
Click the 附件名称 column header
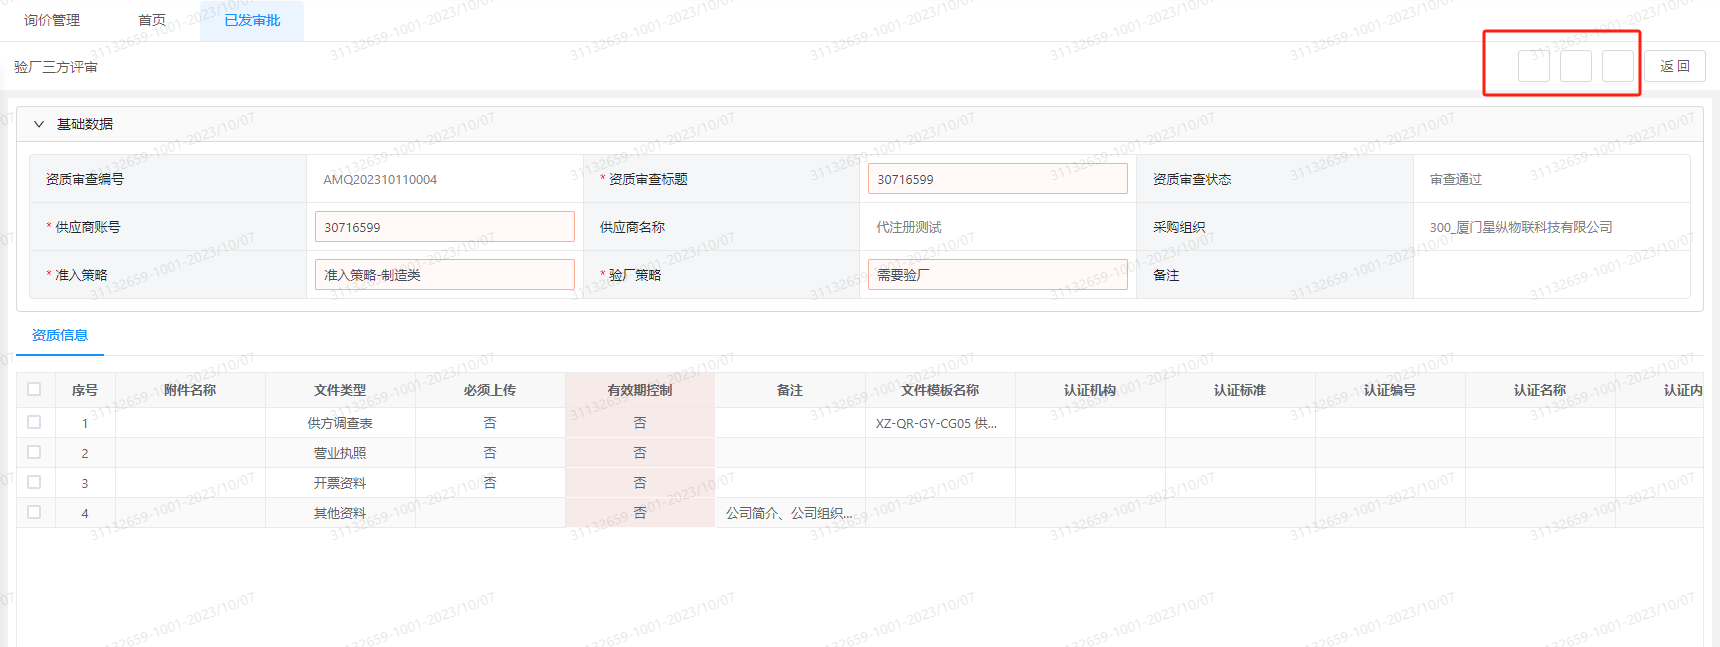pos(190,390)
